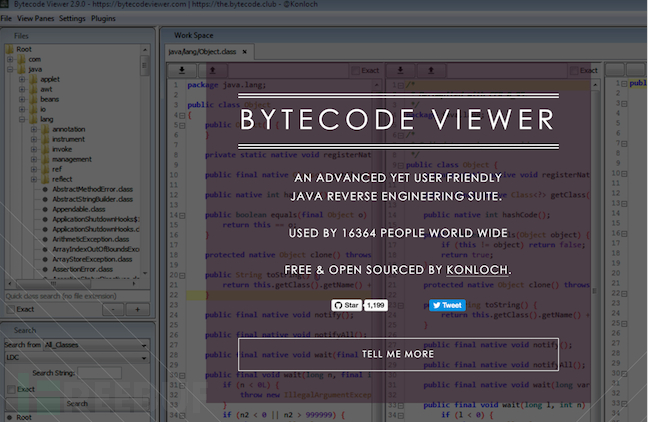Close the java/lang/Object.class tab
The height and width of the screenshot is (422, 648).
pos(244,51)
